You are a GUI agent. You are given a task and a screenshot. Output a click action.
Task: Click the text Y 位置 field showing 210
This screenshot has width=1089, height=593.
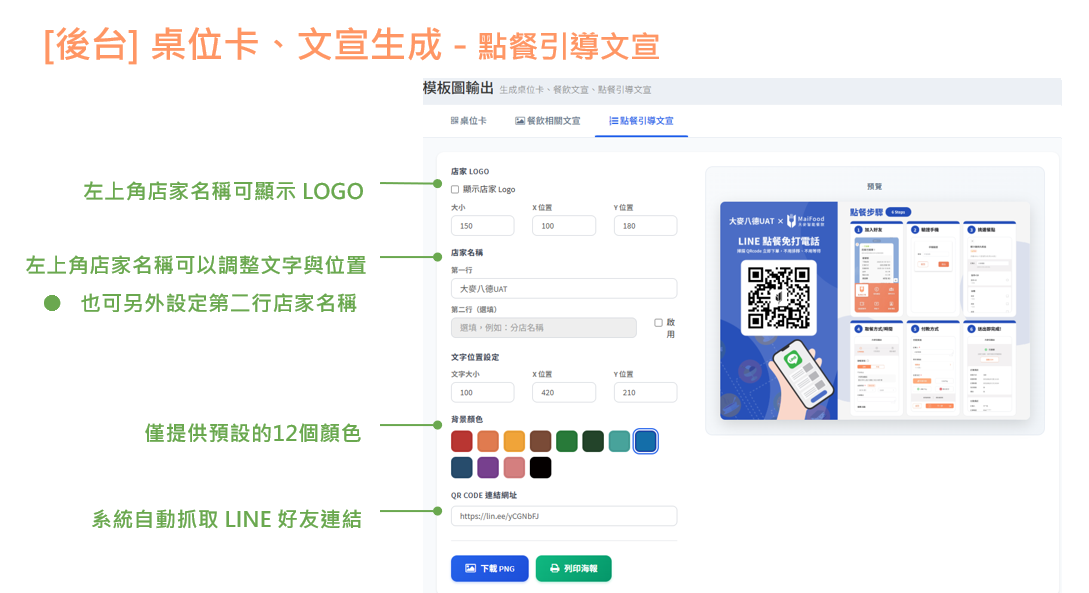tap(645, 393)
